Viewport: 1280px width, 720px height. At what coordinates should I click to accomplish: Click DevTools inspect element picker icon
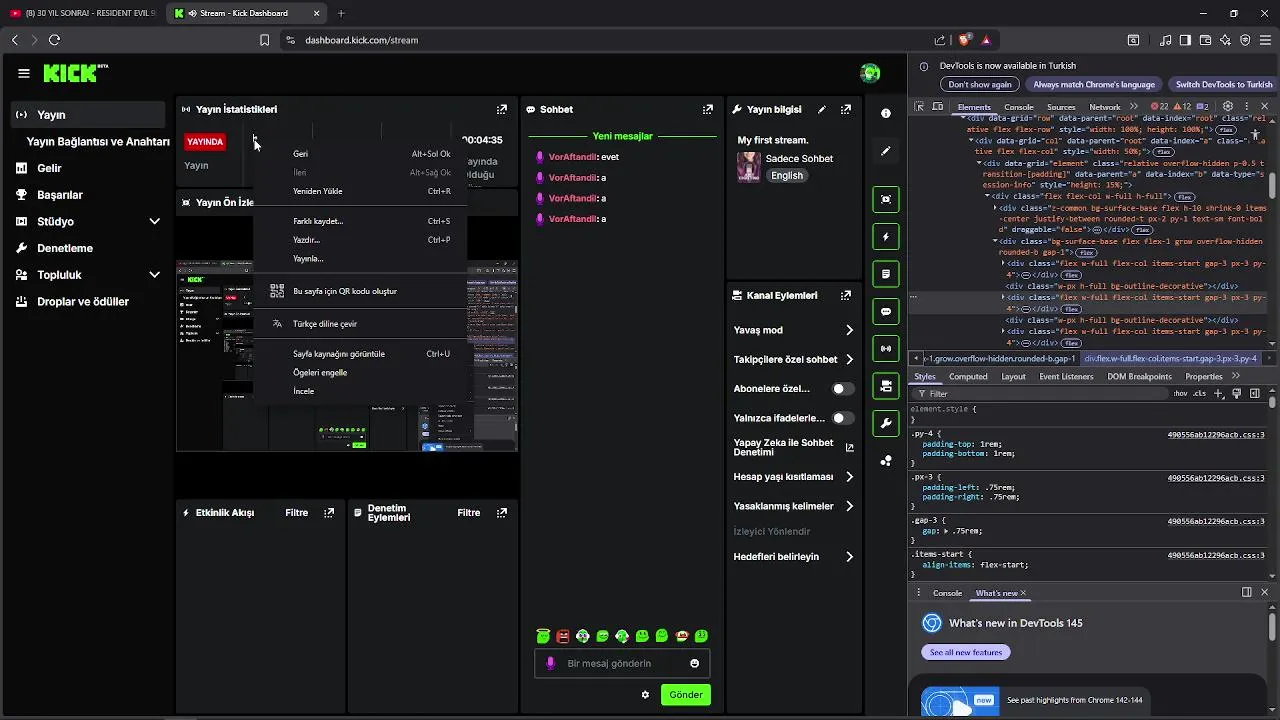[x=919, y=107]
